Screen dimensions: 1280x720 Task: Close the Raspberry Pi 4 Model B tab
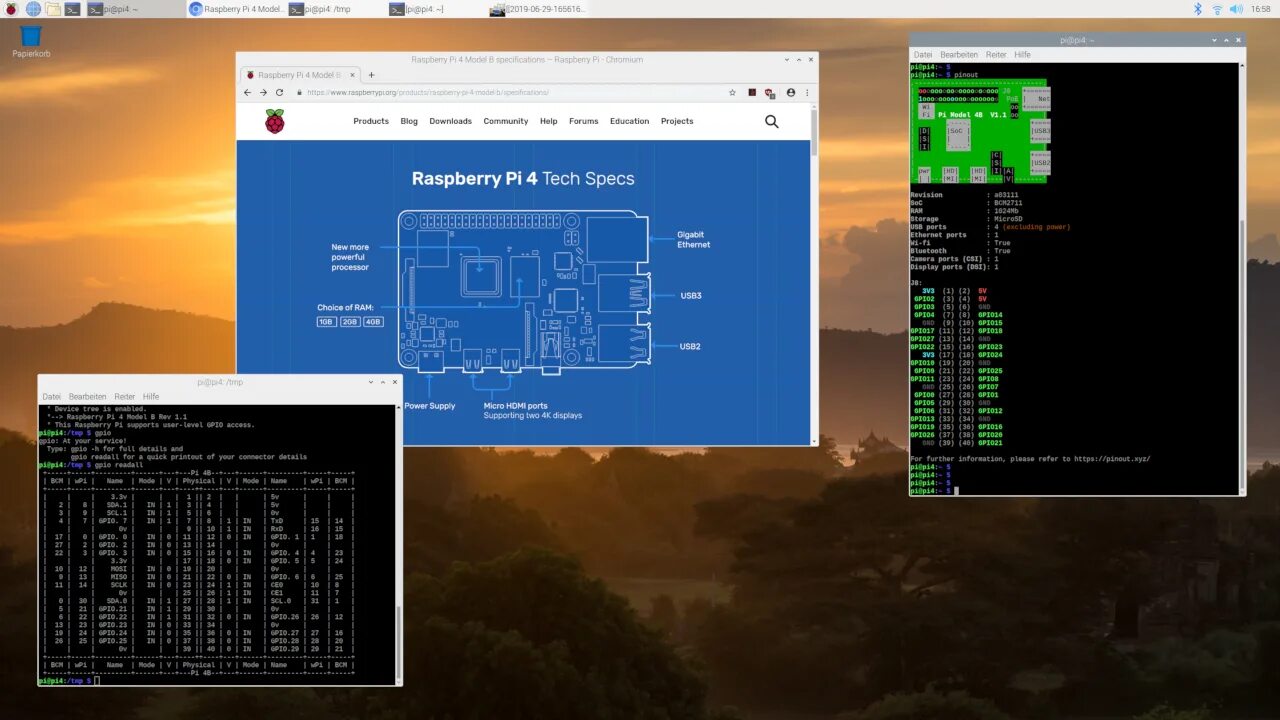pyautogui.click(x=350, y=75)
